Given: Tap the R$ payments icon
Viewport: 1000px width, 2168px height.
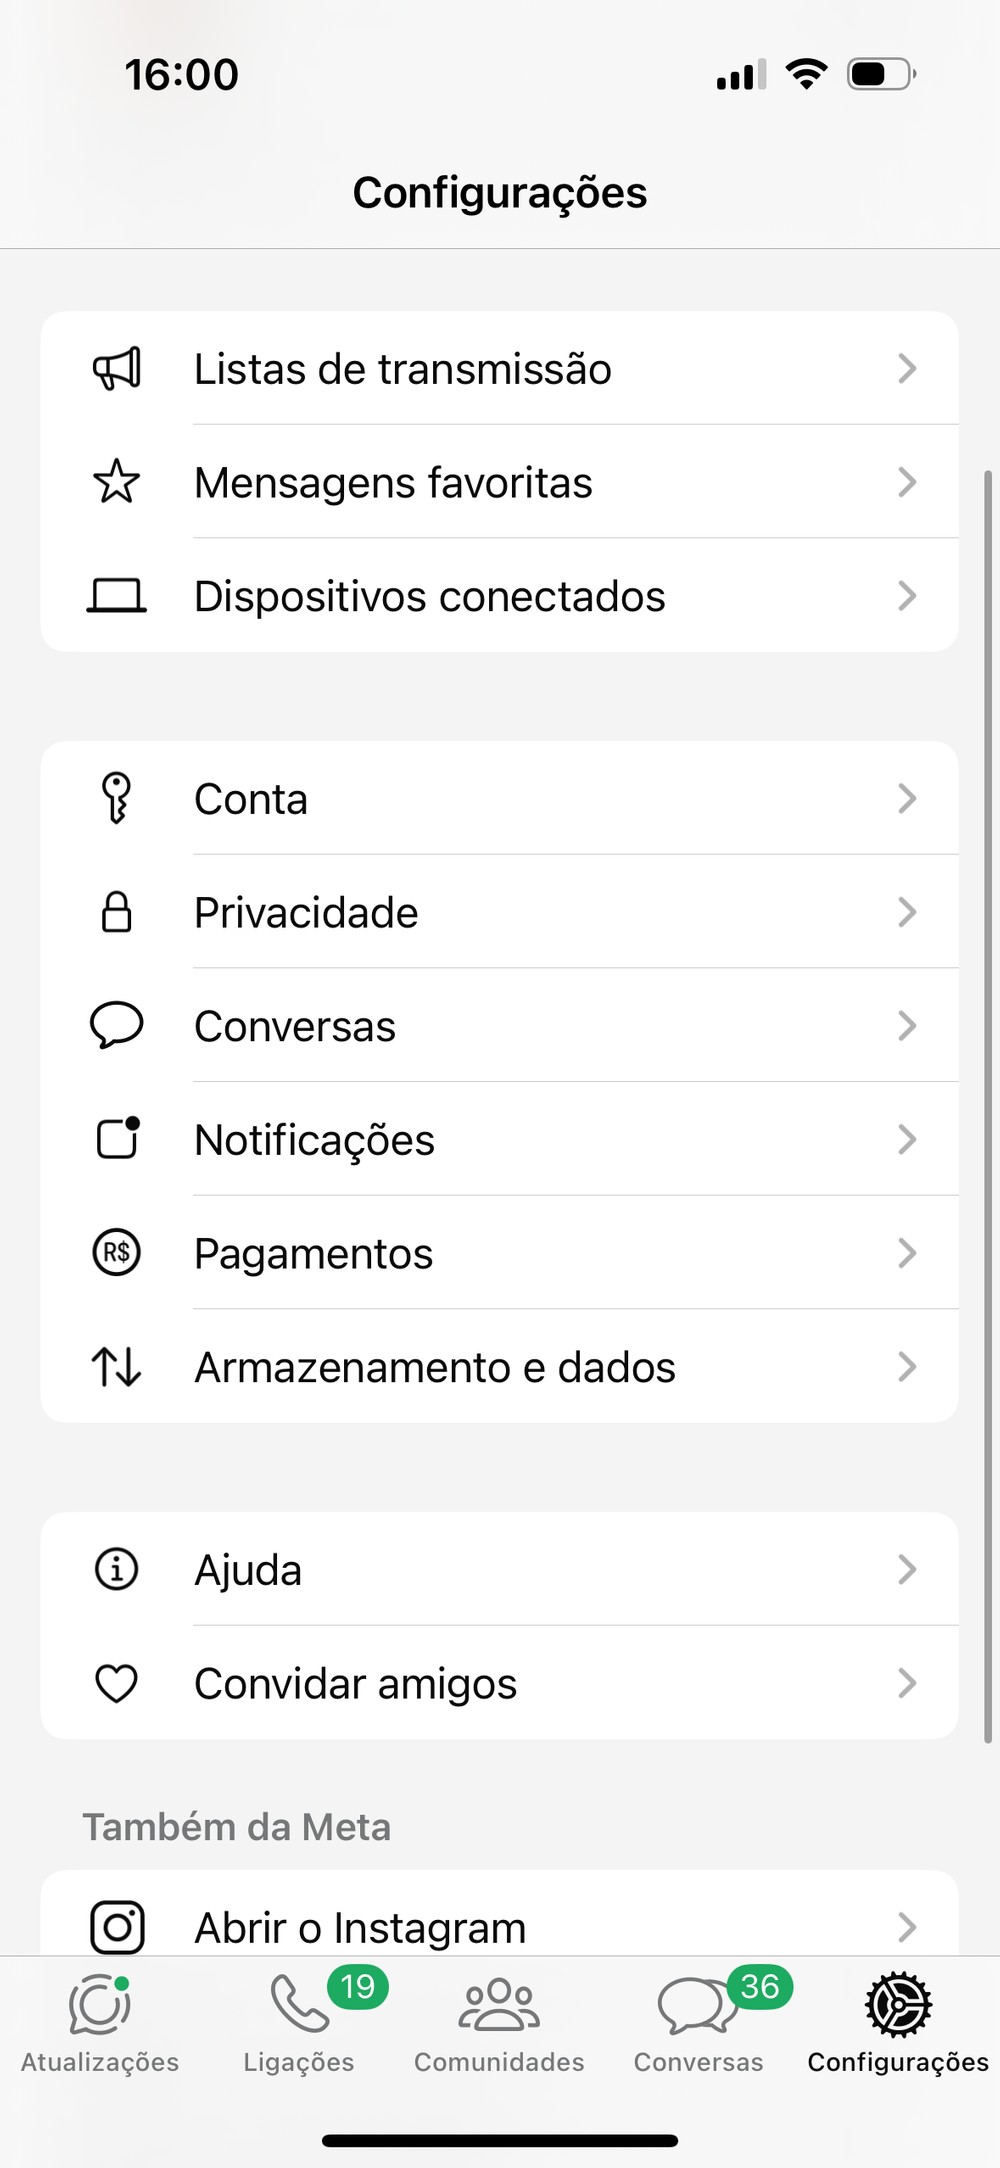Looking at the screenshot, I should click(117, 1253).
